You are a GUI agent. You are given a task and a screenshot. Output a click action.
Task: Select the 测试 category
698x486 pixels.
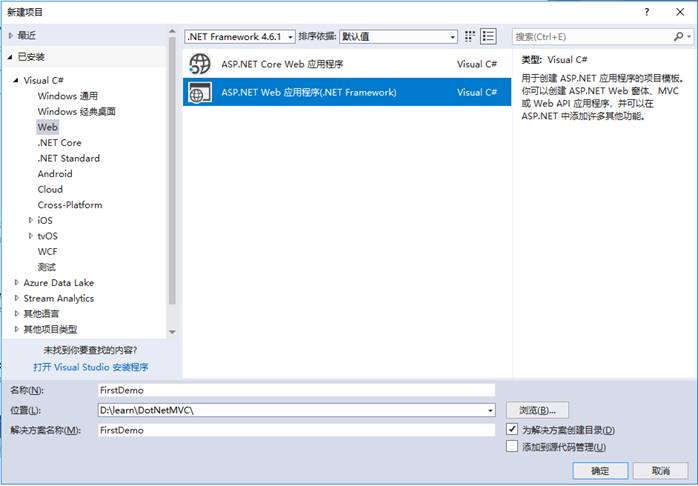click(47, 267)
